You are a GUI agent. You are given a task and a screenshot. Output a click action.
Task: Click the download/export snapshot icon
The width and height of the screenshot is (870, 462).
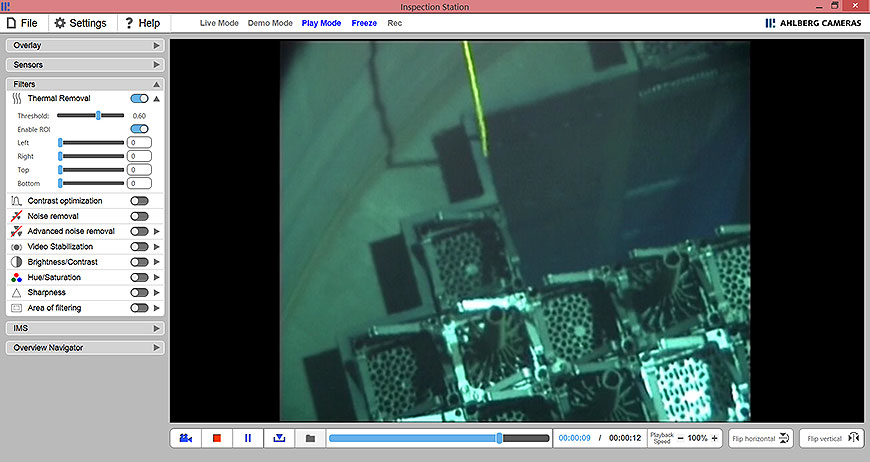(279, 438)
